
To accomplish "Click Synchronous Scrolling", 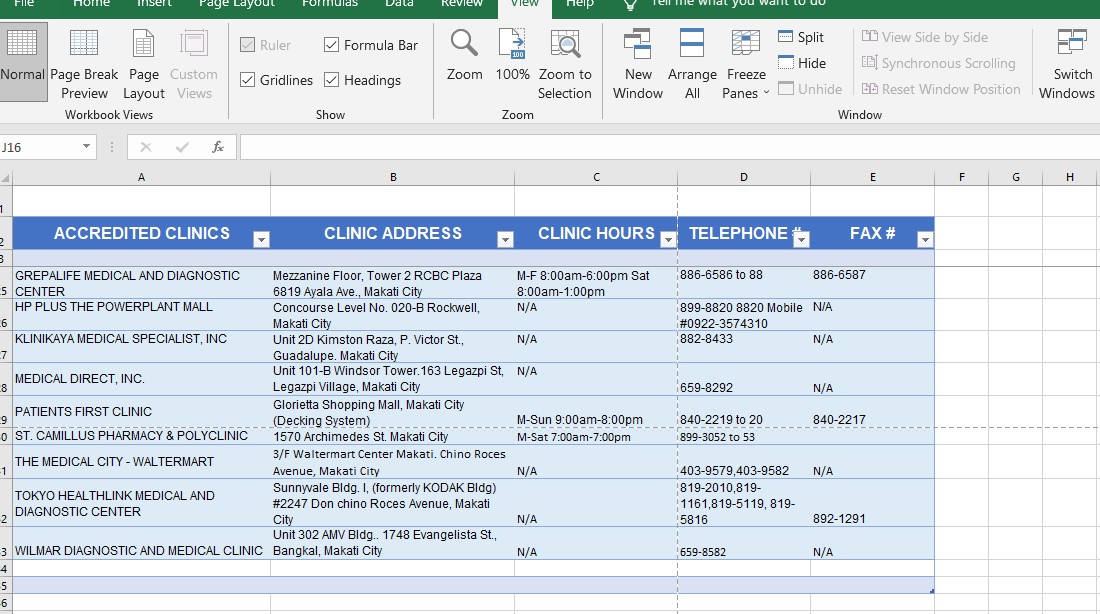I will click(x=939, y=63).
